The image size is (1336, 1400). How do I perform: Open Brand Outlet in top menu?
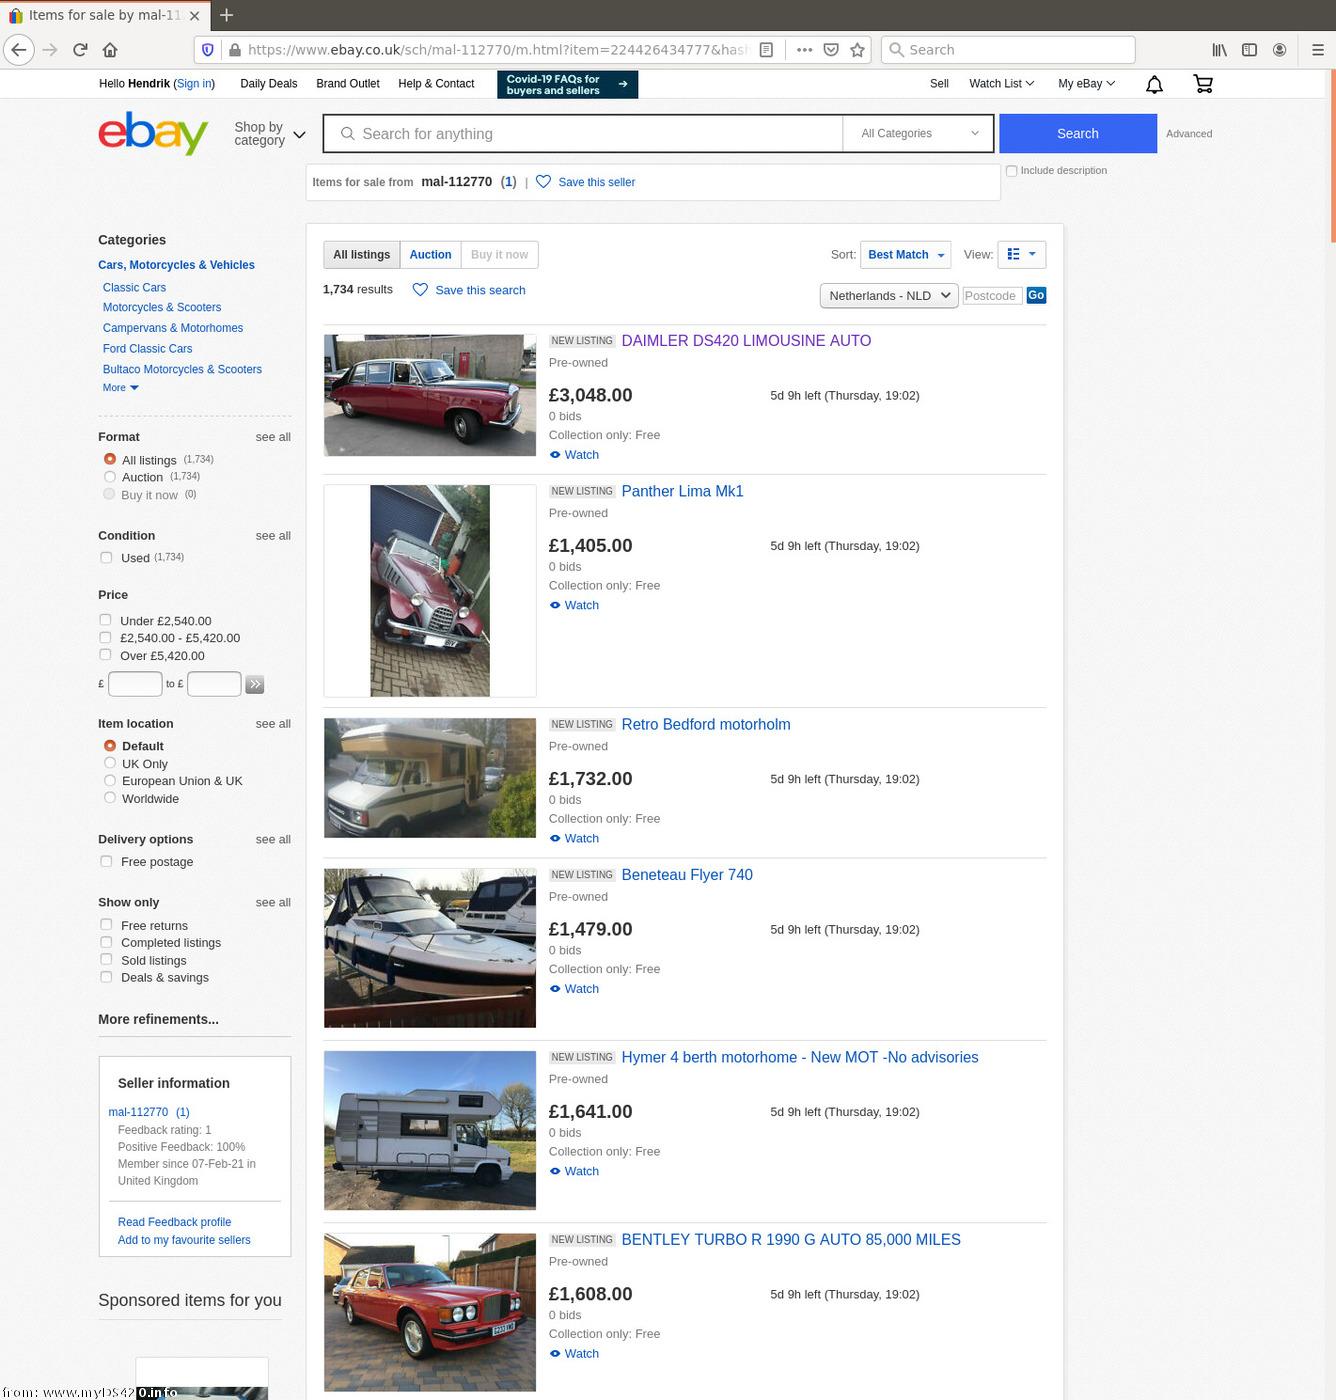(x=348, y=84)
